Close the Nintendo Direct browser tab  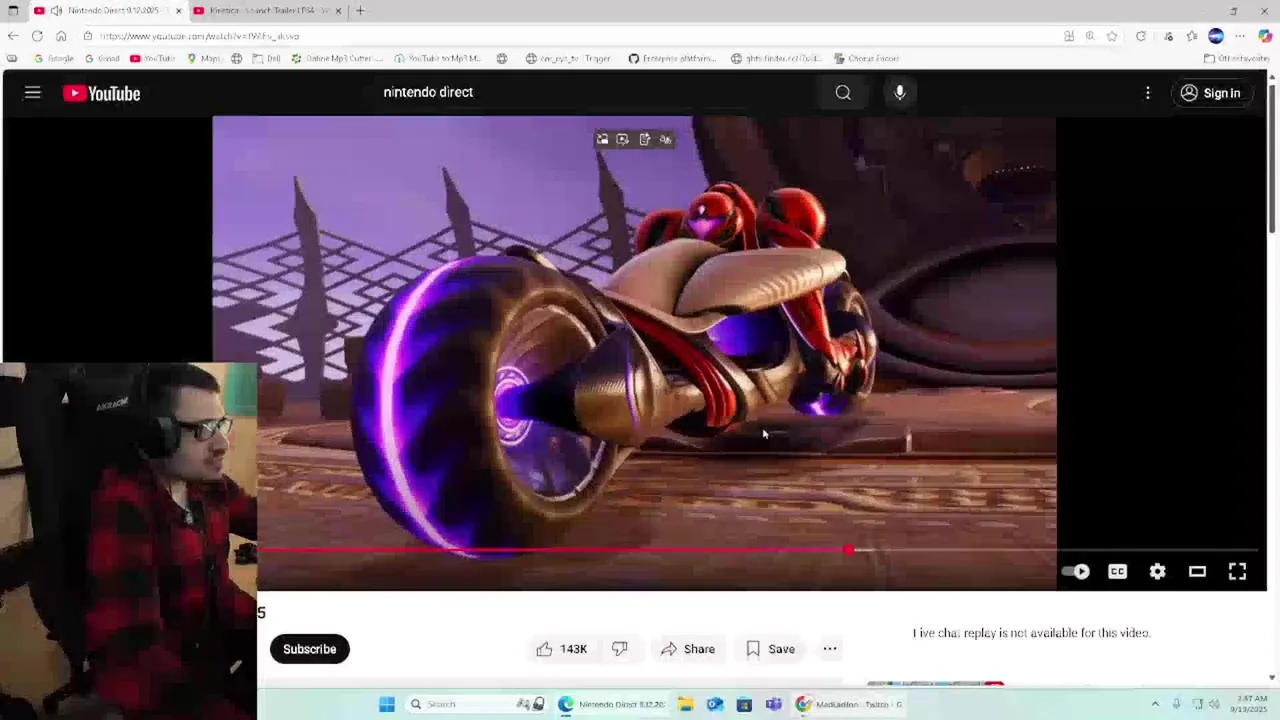coord(179,11)
